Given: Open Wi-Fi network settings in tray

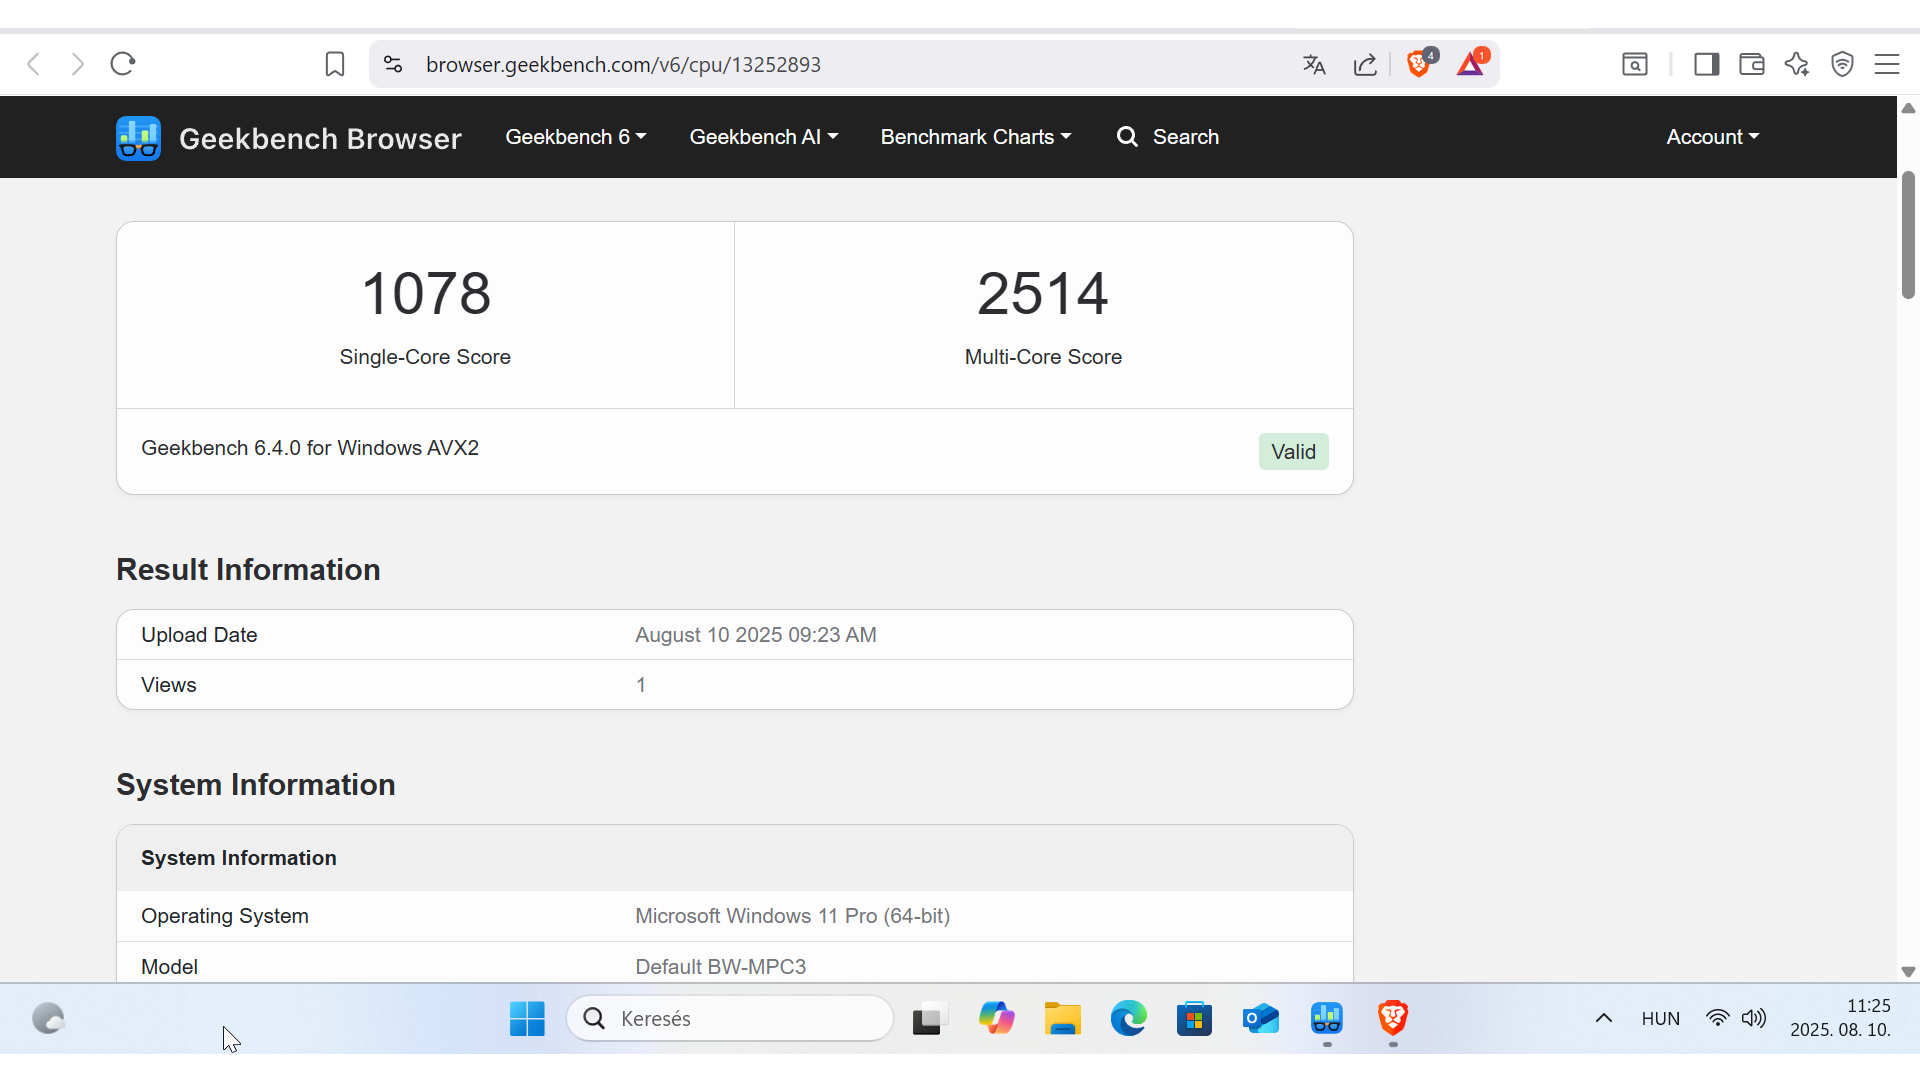Looking at the screenshot, I should point(1718,1018).
